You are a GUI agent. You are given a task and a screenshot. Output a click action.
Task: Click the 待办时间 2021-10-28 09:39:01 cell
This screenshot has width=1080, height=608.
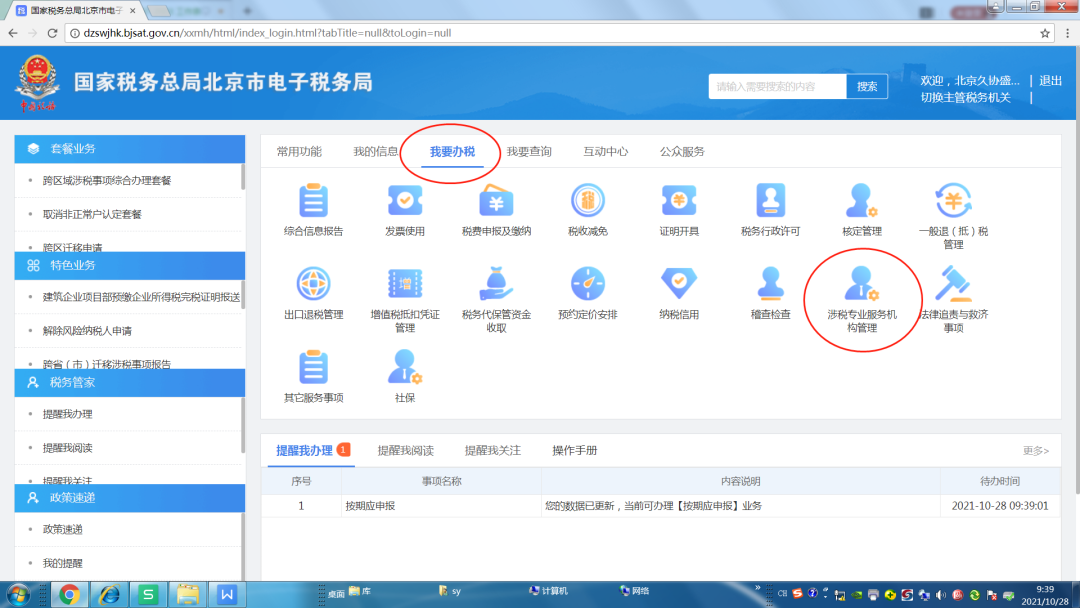(x=1000, y=505)
